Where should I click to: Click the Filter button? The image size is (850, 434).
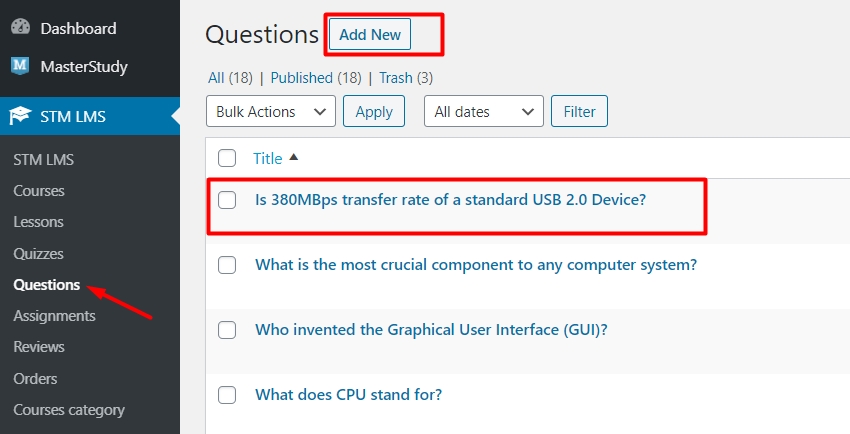click(x=579, y=112)
